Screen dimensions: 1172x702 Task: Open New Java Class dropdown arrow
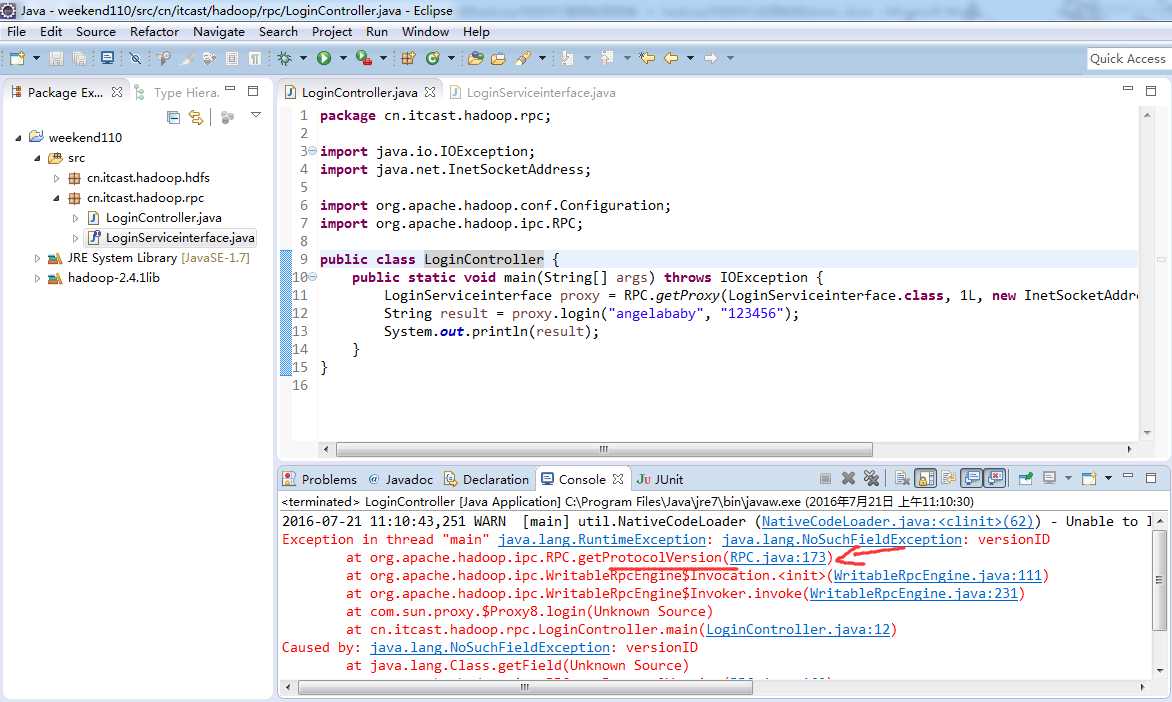pos(451,58)
